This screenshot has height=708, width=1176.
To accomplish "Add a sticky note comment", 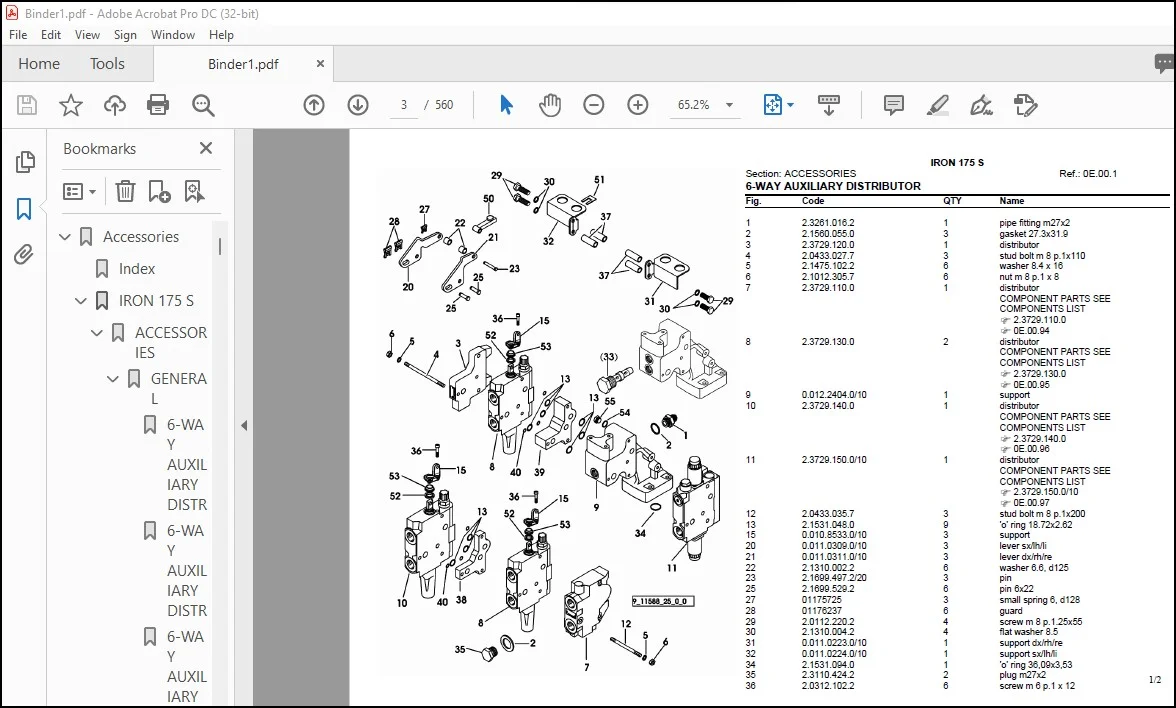I will click(893, 105).
